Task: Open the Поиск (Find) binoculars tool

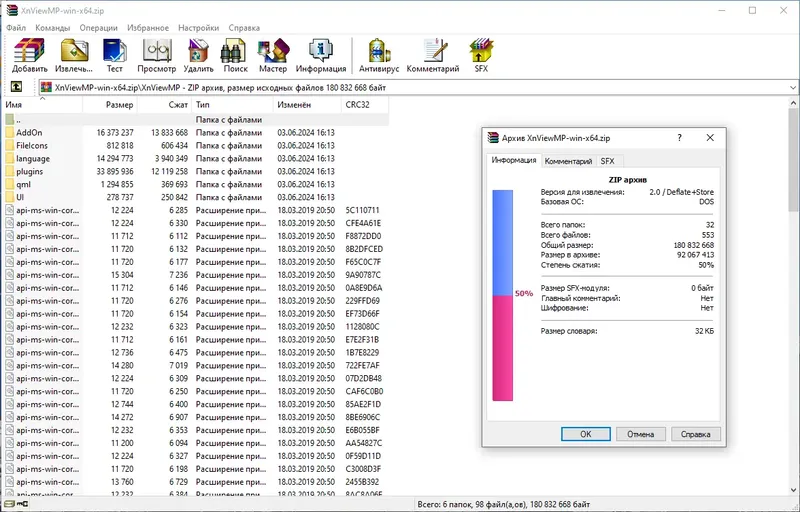Action: click(x=235, y=56)
